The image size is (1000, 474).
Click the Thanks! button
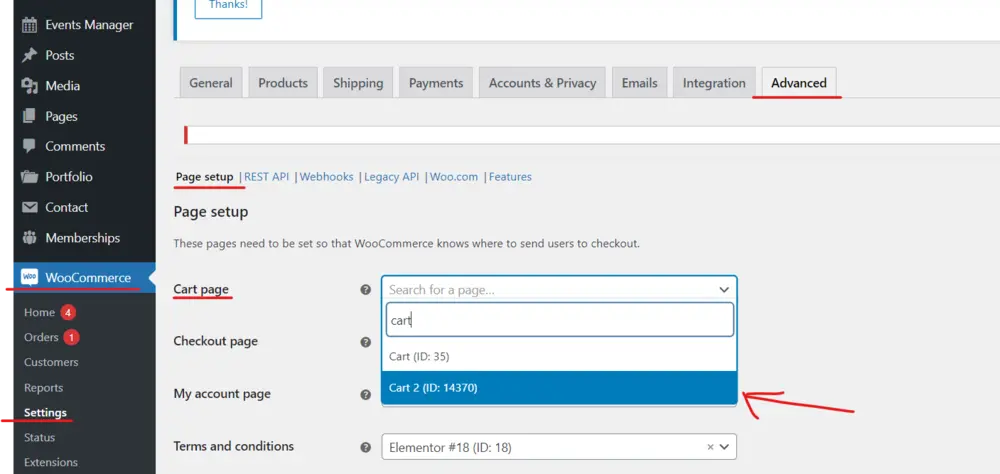tap(228, 6)
